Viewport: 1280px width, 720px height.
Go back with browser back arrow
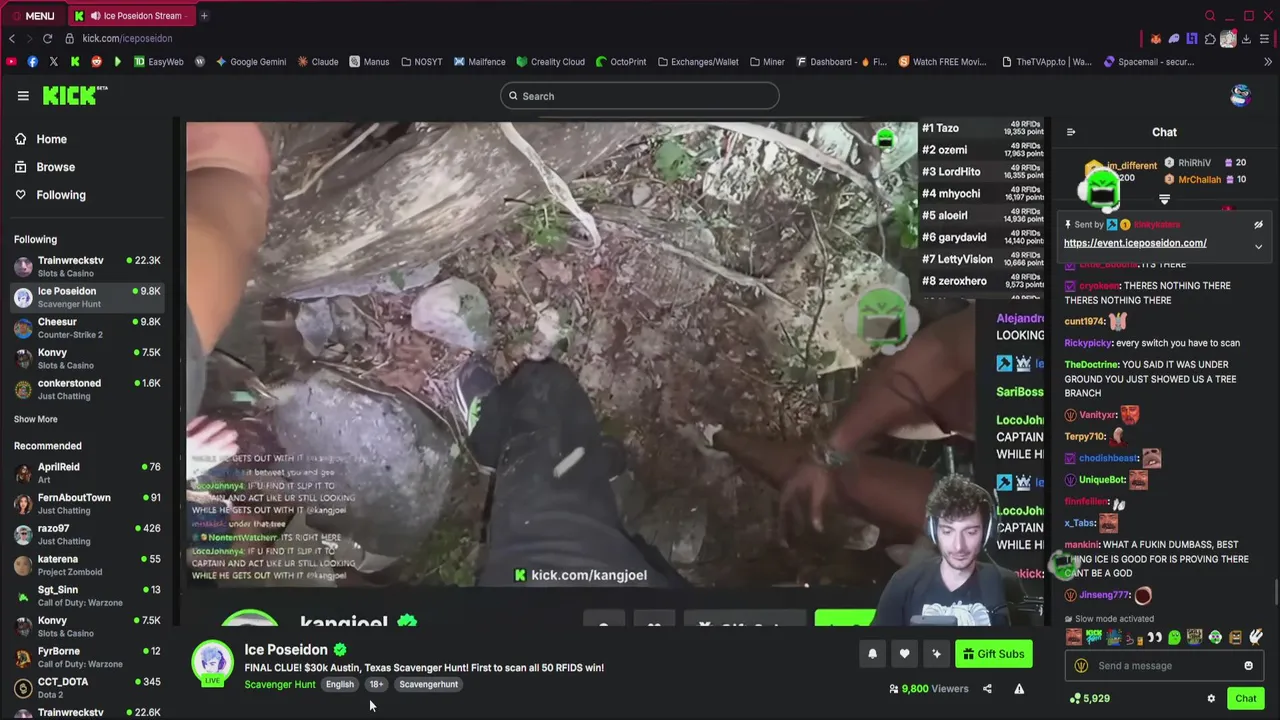pos(12,38)
